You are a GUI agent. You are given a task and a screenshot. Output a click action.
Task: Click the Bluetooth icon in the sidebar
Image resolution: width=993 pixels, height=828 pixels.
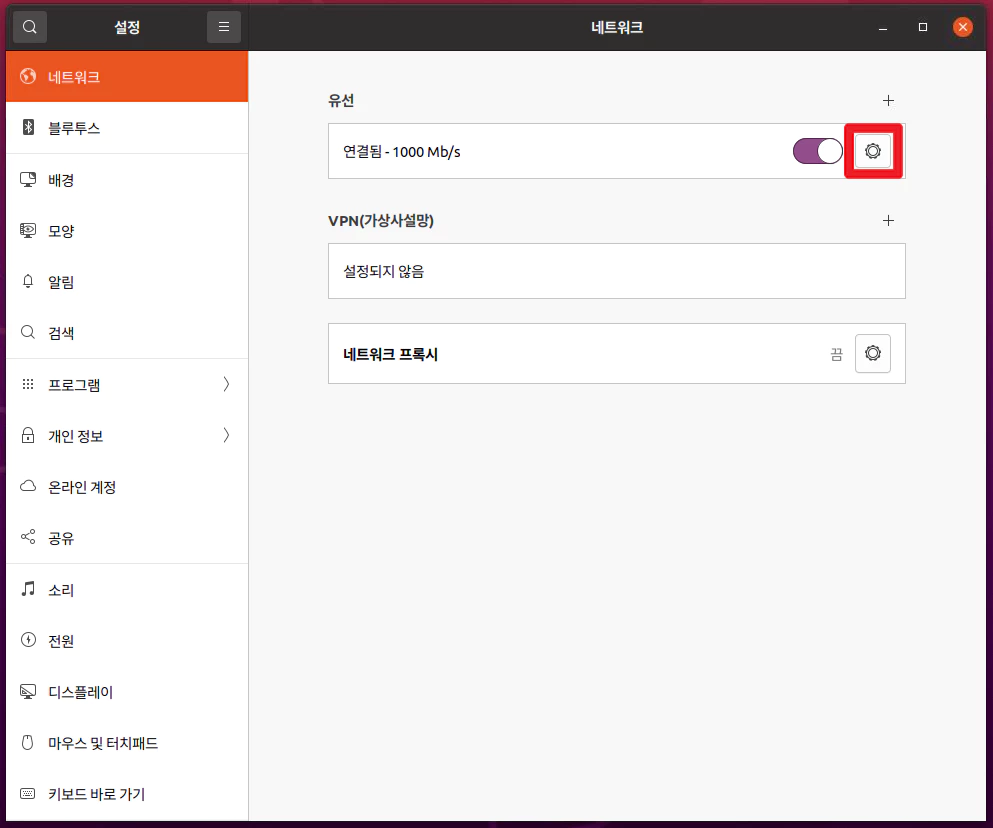click(x=28, y=127)
